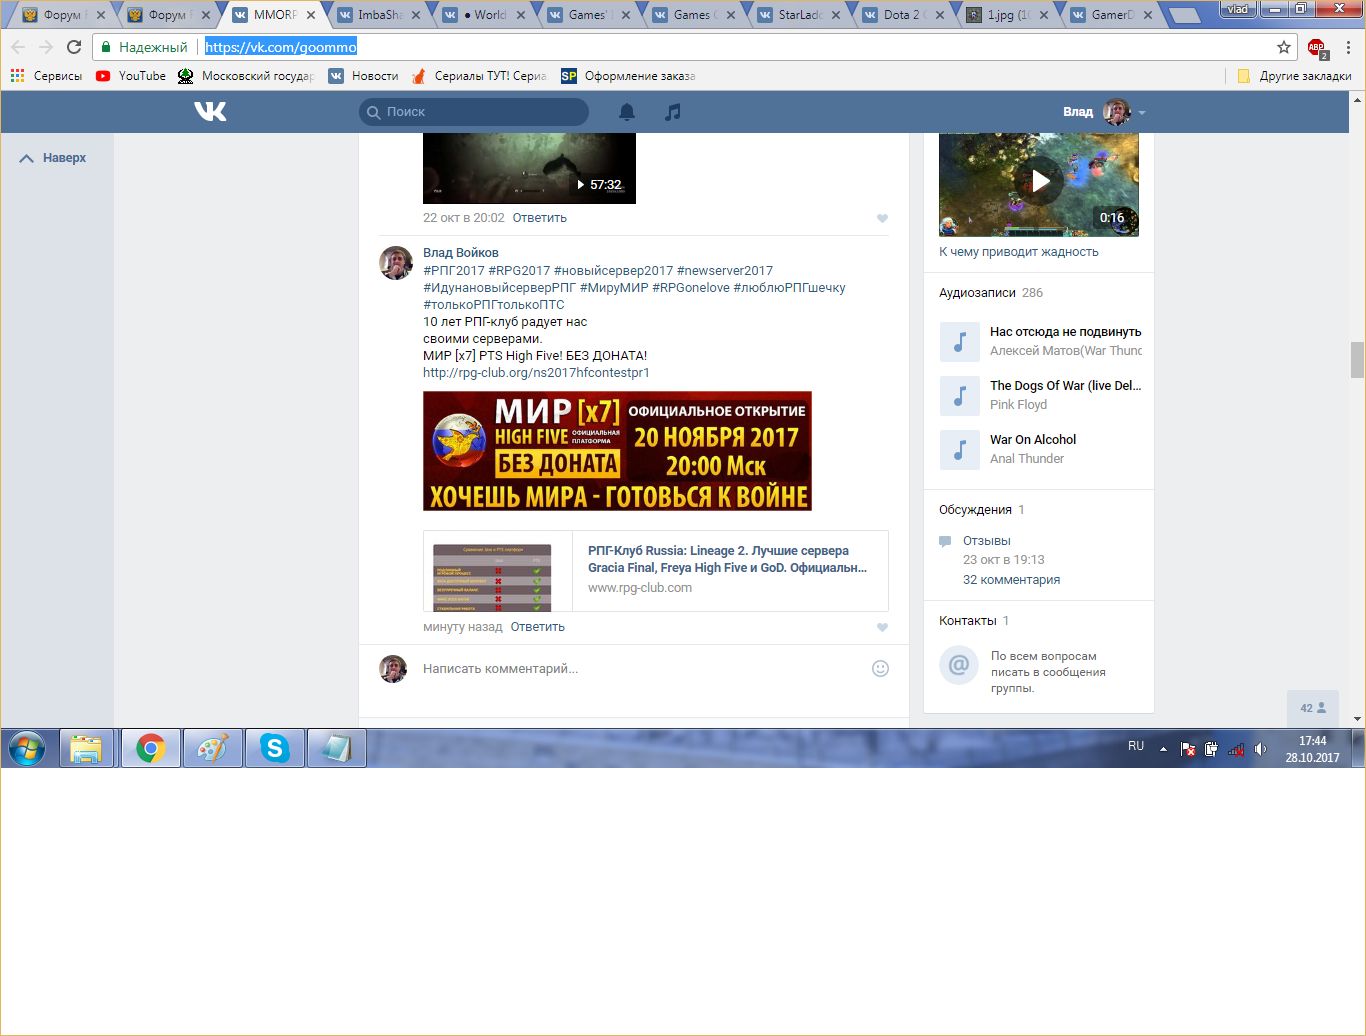Bookmark page with the star icon

[x=1284, y=47]
